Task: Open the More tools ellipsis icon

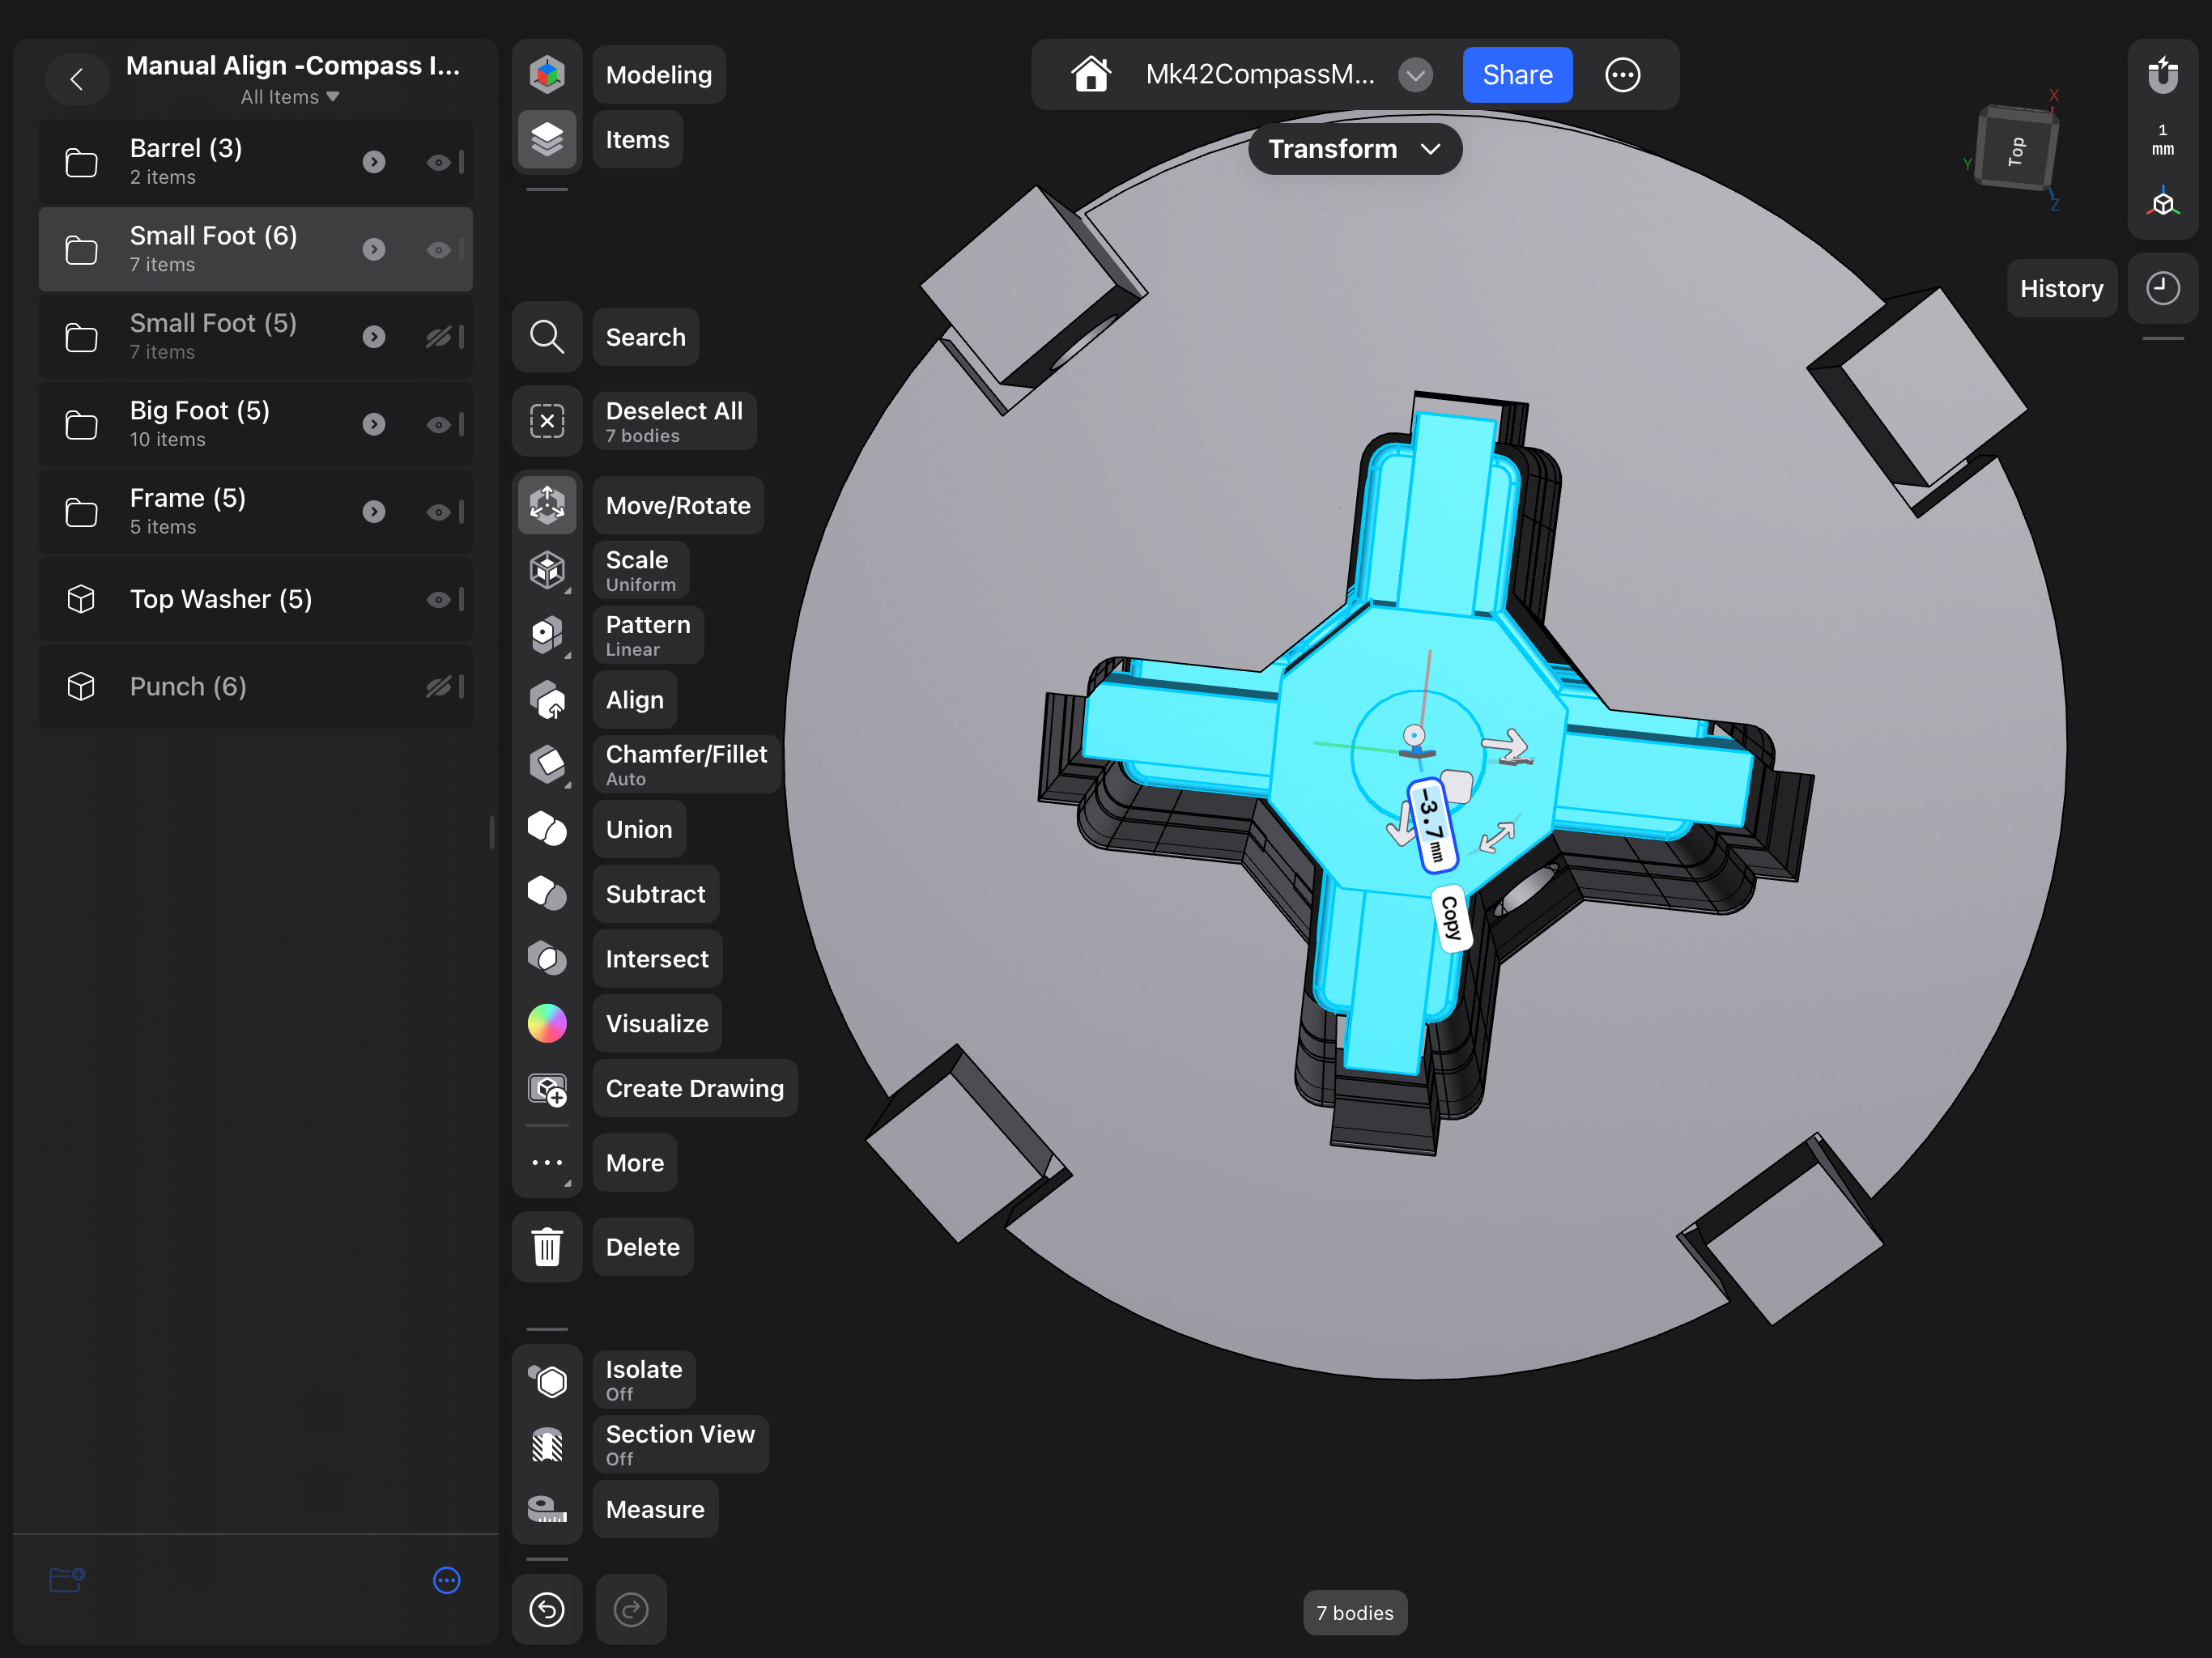Action: [x=547, y=1163]
